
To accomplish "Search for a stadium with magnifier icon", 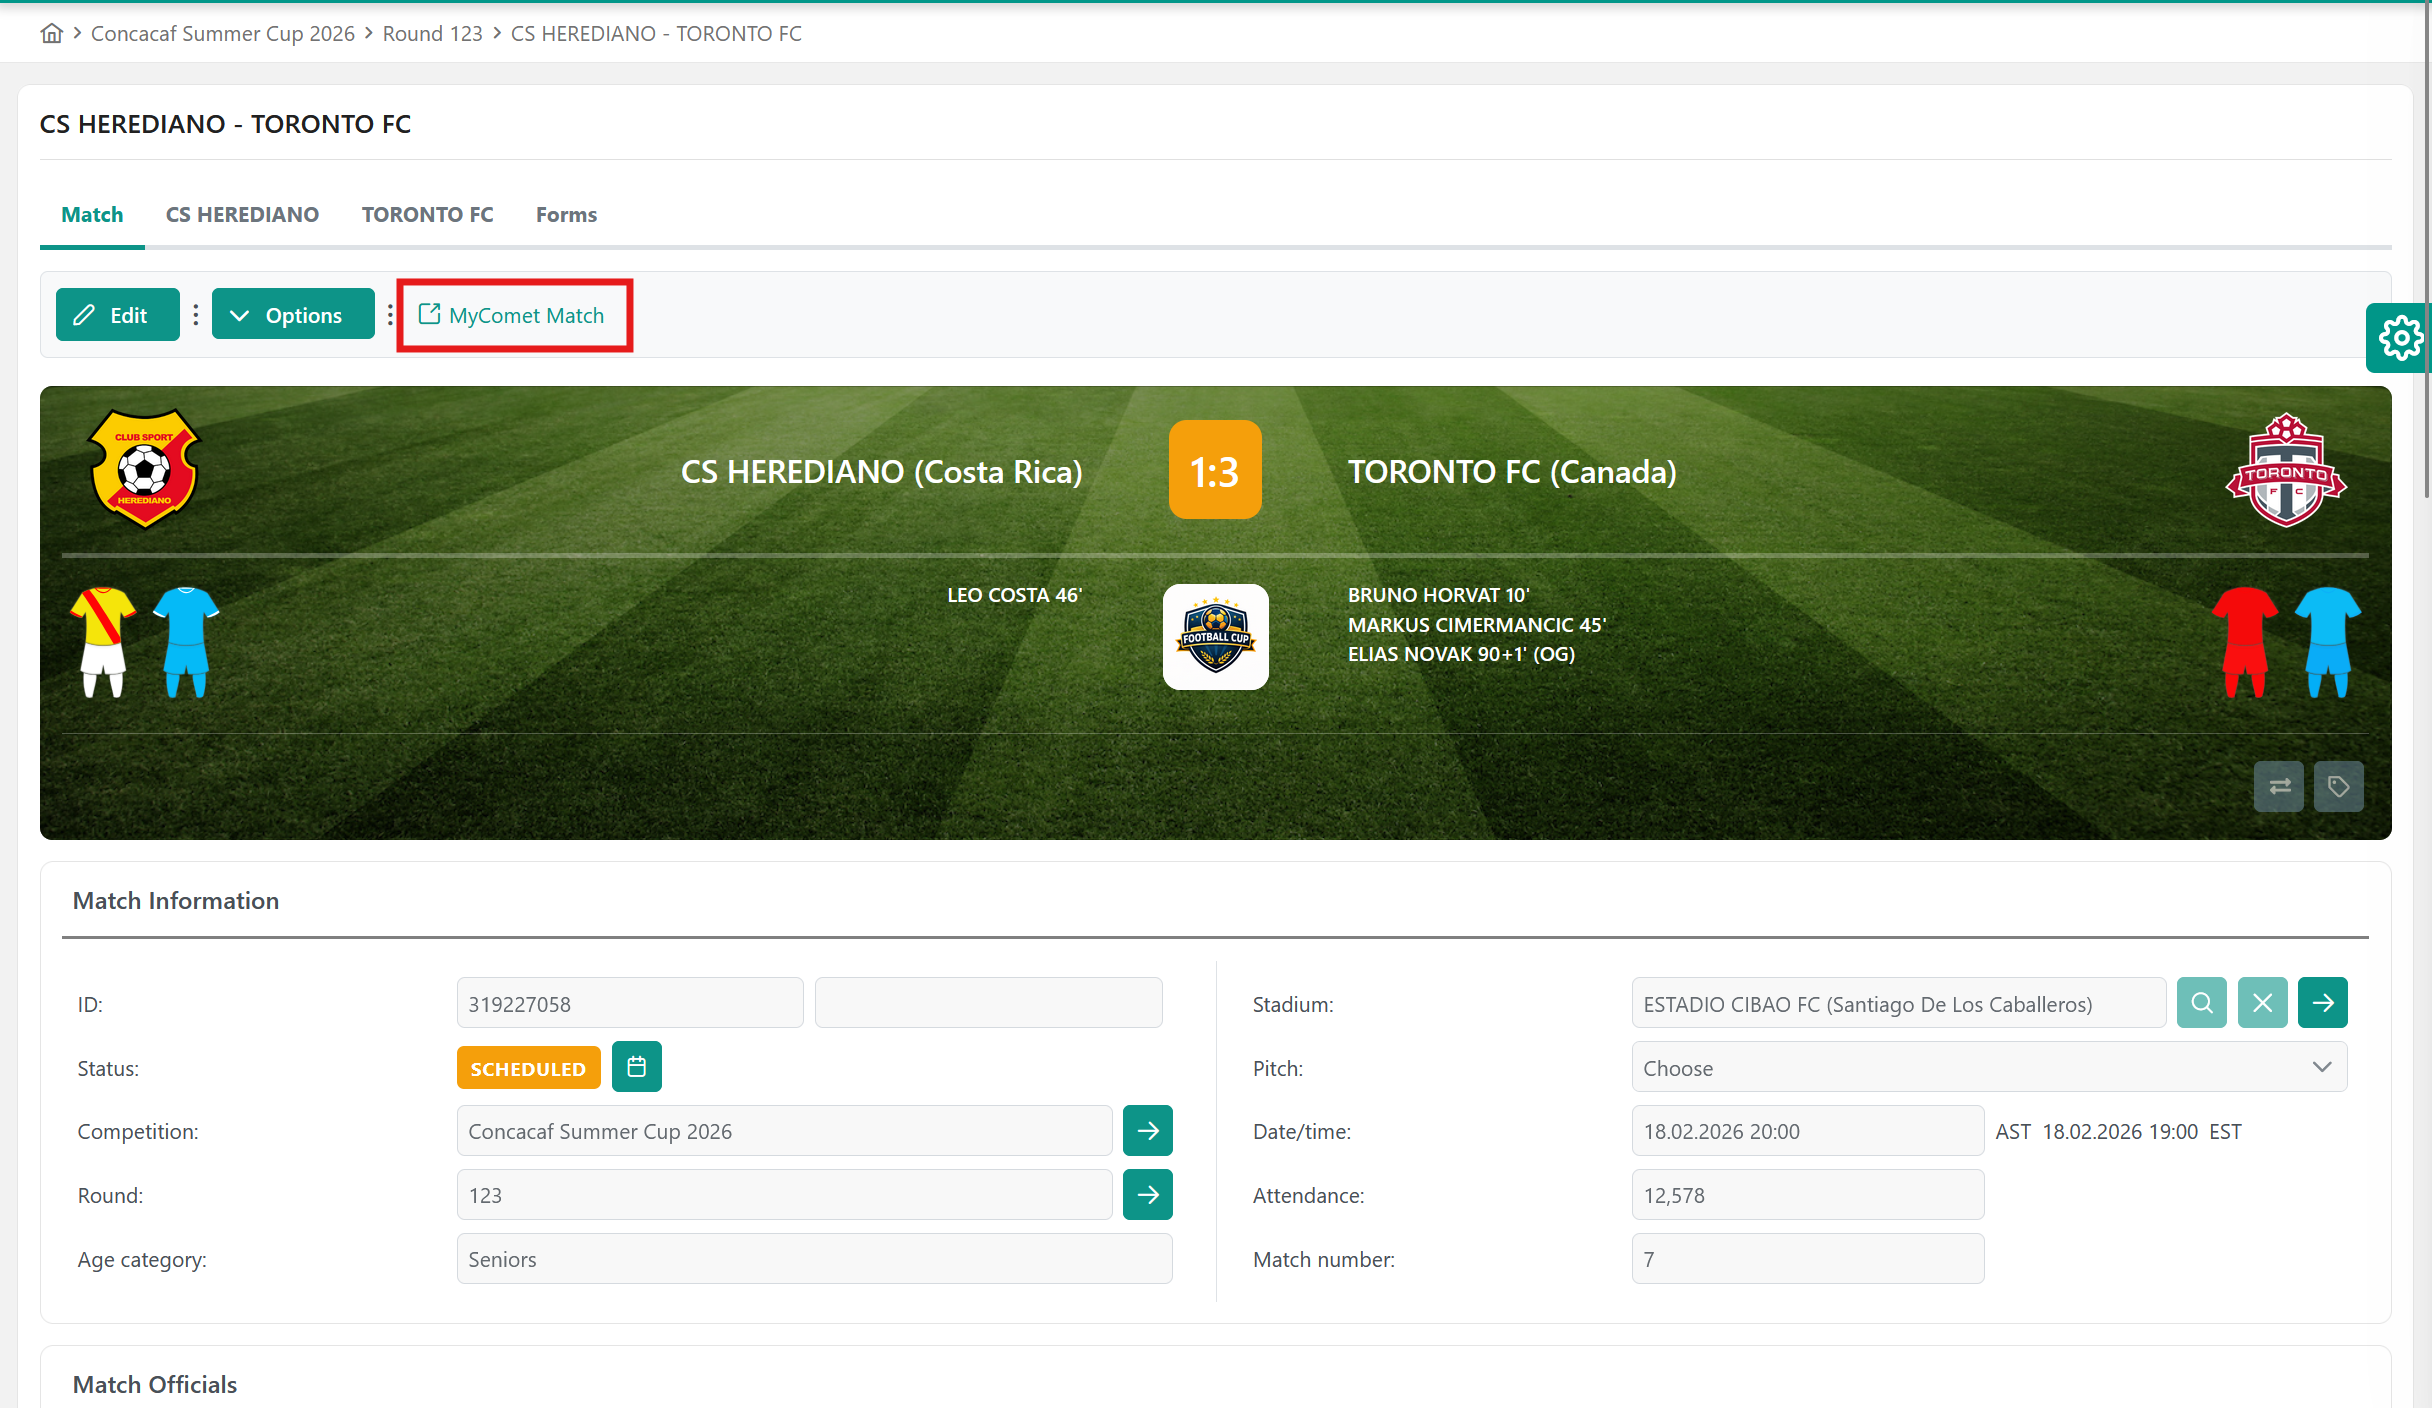I will [2202, 1003].
